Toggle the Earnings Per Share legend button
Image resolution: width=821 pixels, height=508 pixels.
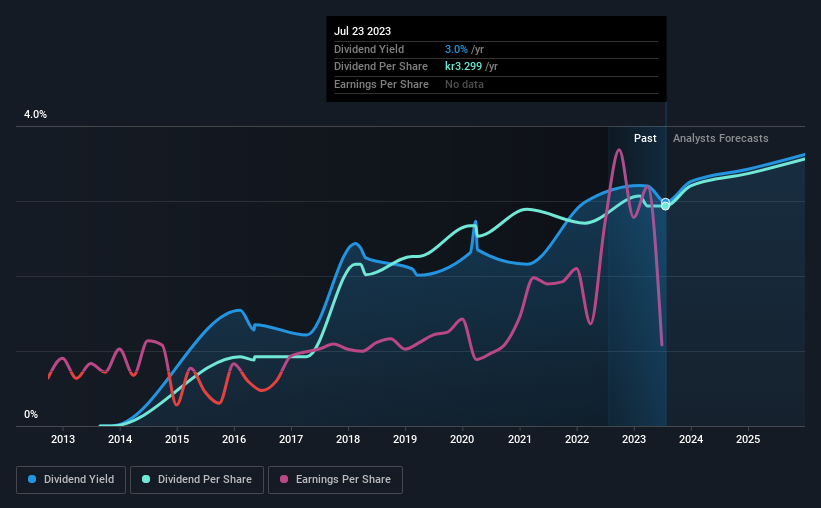pos(335,480)
